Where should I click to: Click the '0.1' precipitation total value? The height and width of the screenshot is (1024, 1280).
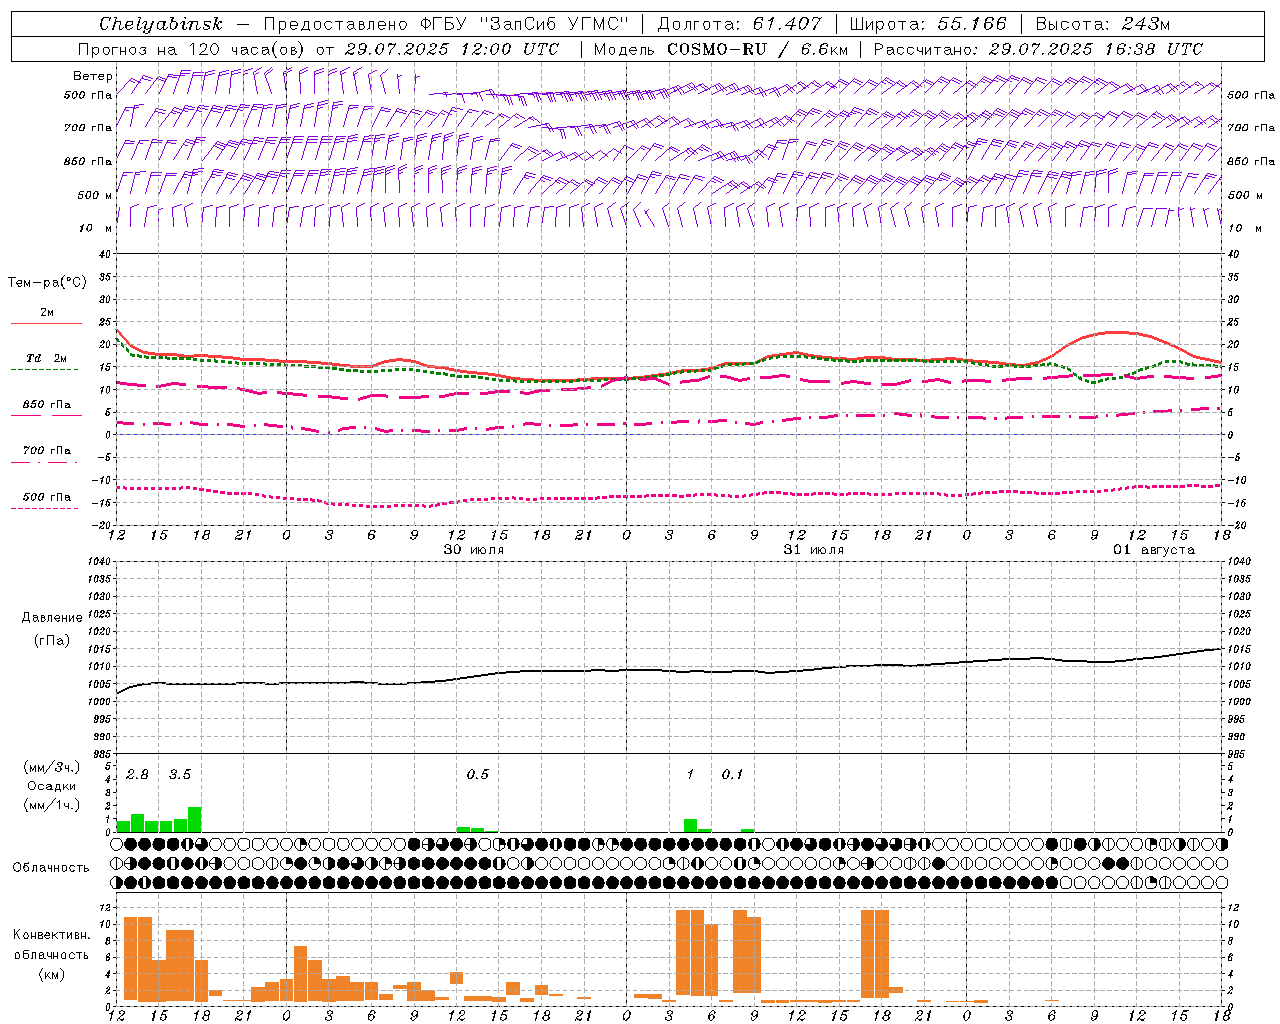(732, 774)
